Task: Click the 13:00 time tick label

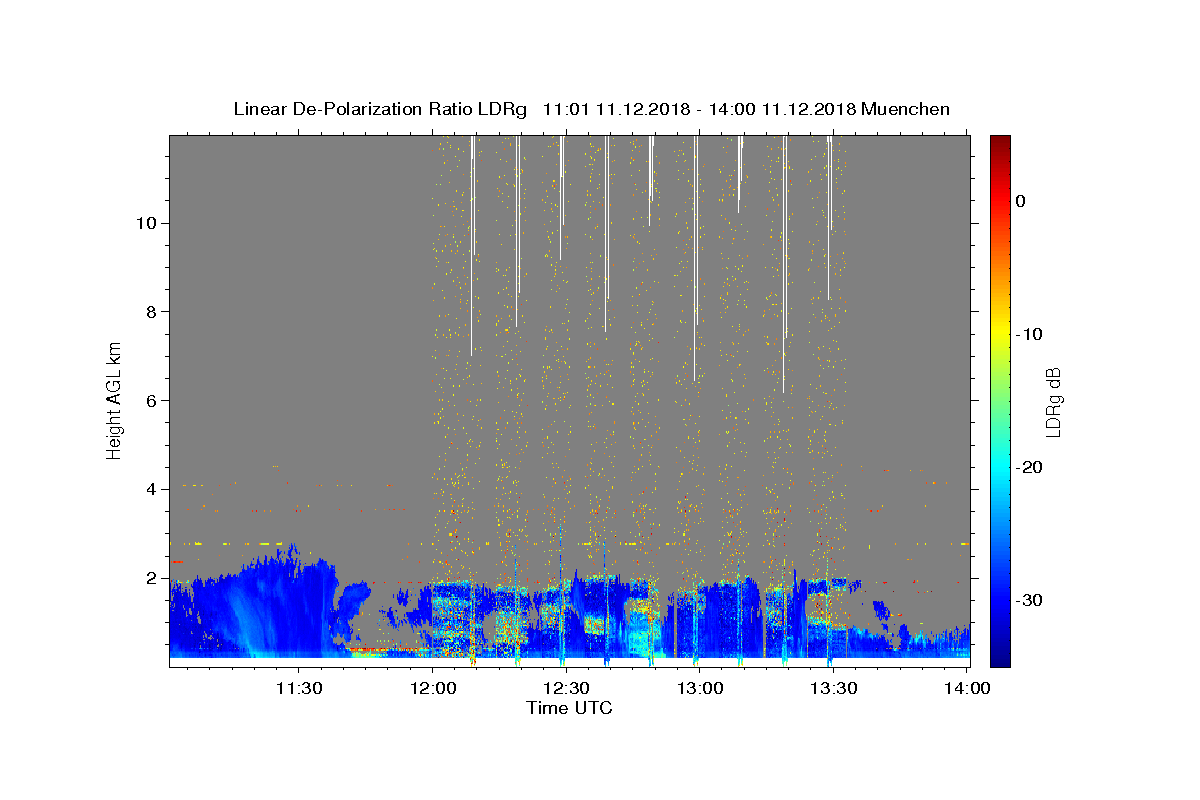Action: (x=699, y=688)
